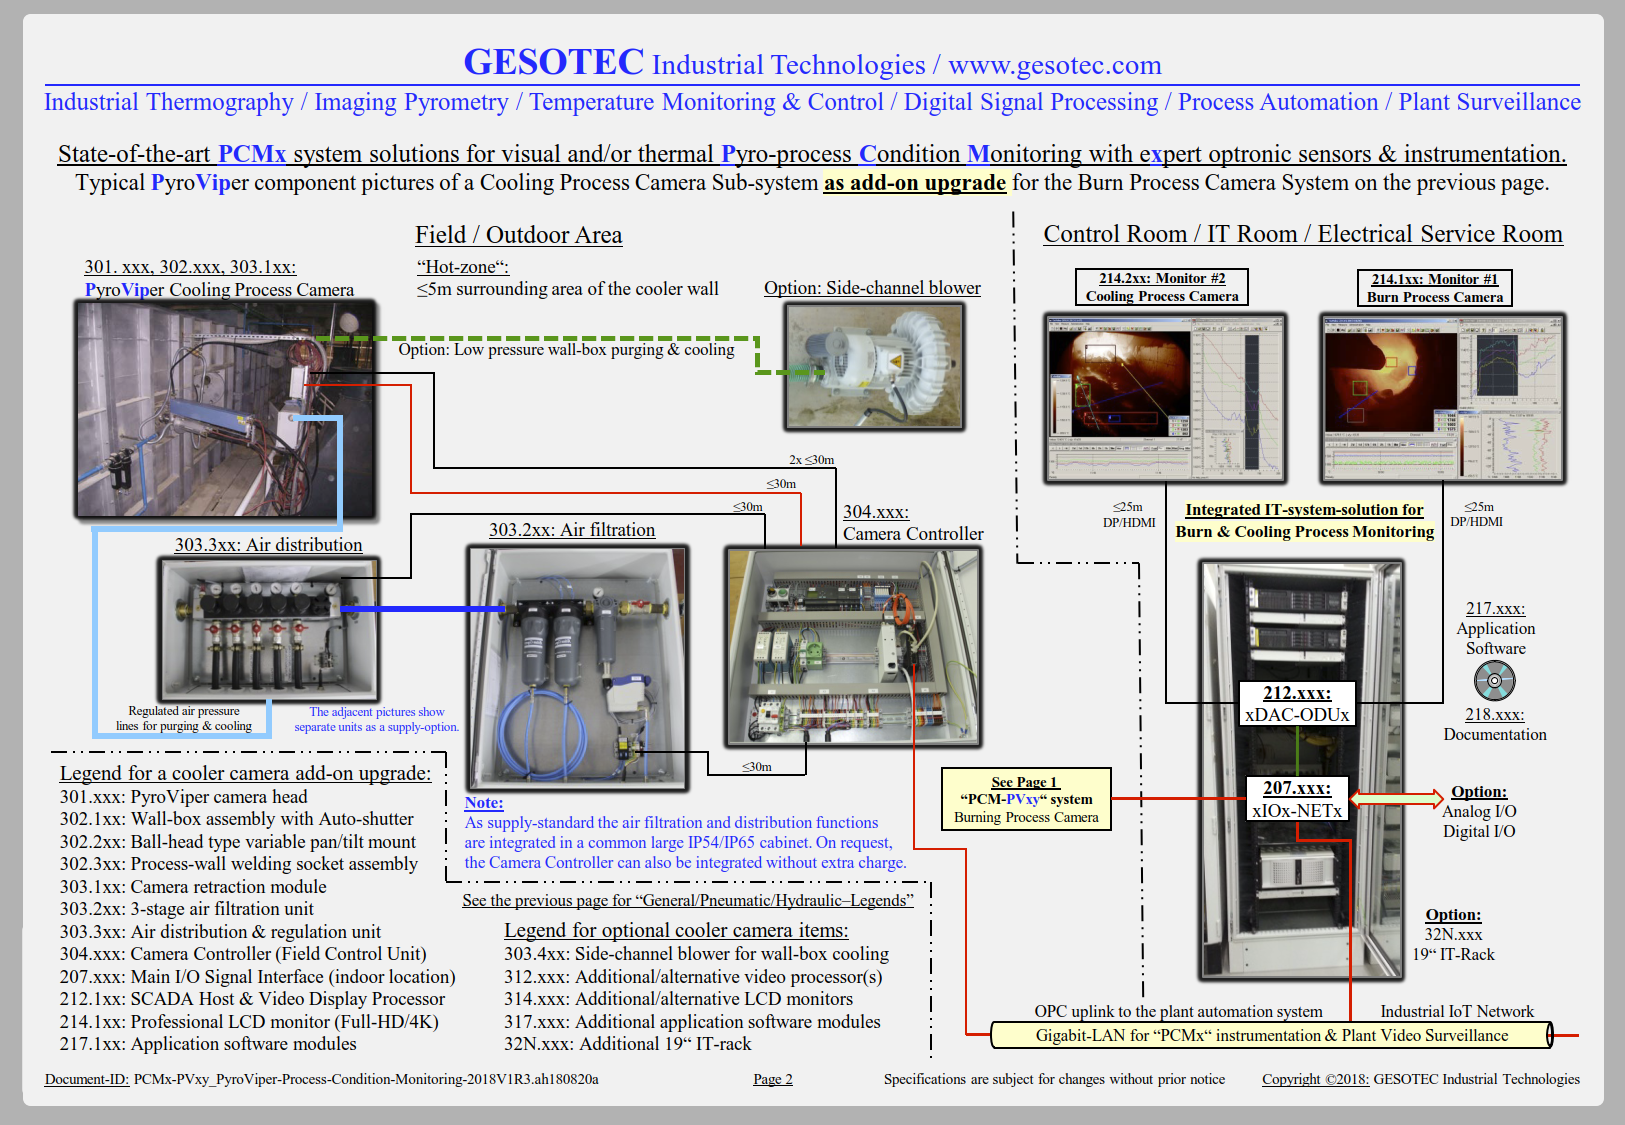Image resolution: width=1625 pixels, height=1125 pixels.
Task: Click legend row '303.4xx: Side-channel blower for wall-box cooling'
Action: [x=697, y=954]
